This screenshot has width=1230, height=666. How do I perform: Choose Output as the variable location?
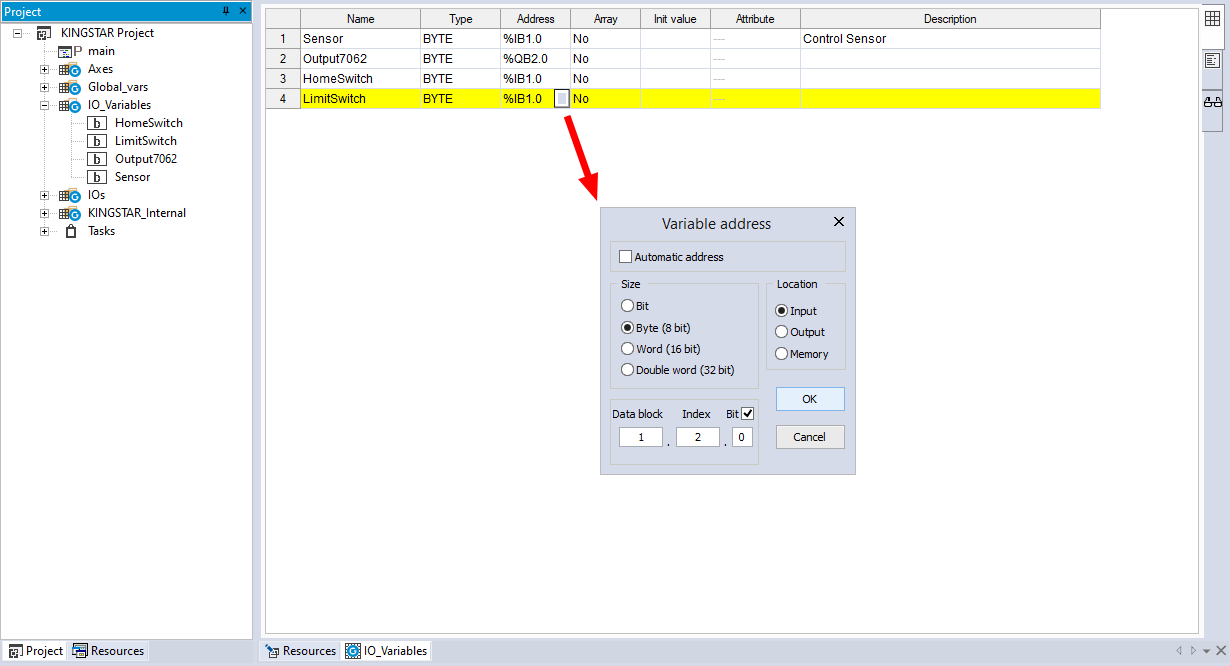(782, 332)
